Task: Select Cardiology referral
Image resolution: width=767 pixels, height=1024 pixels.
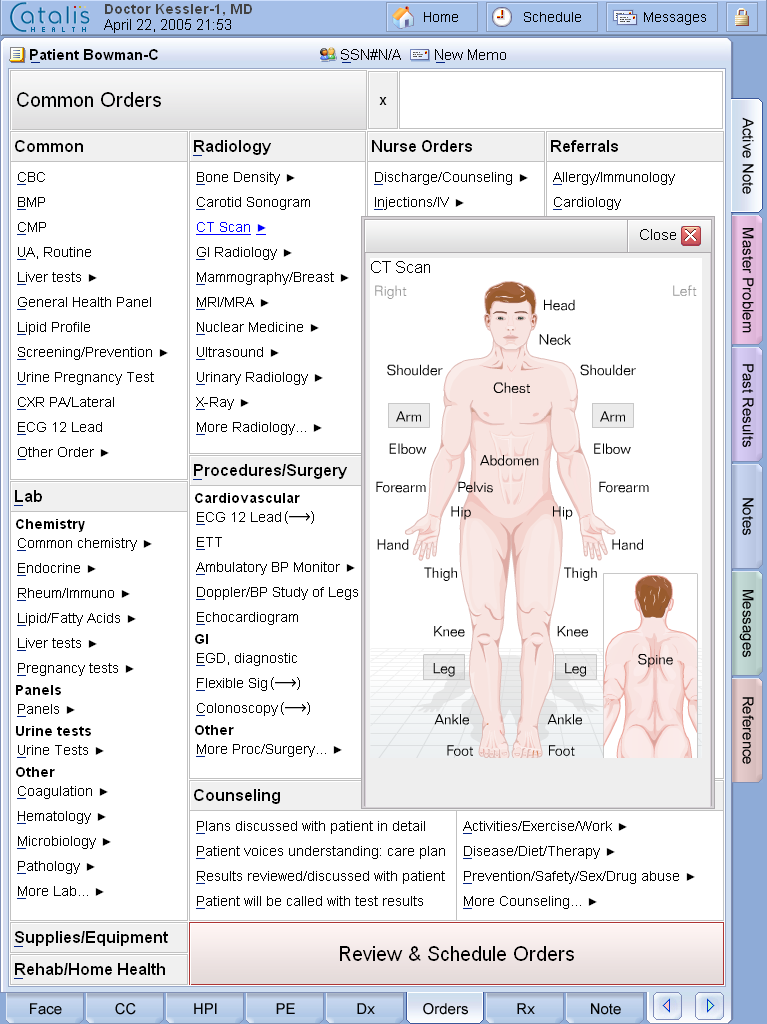Action: (587, 202)
